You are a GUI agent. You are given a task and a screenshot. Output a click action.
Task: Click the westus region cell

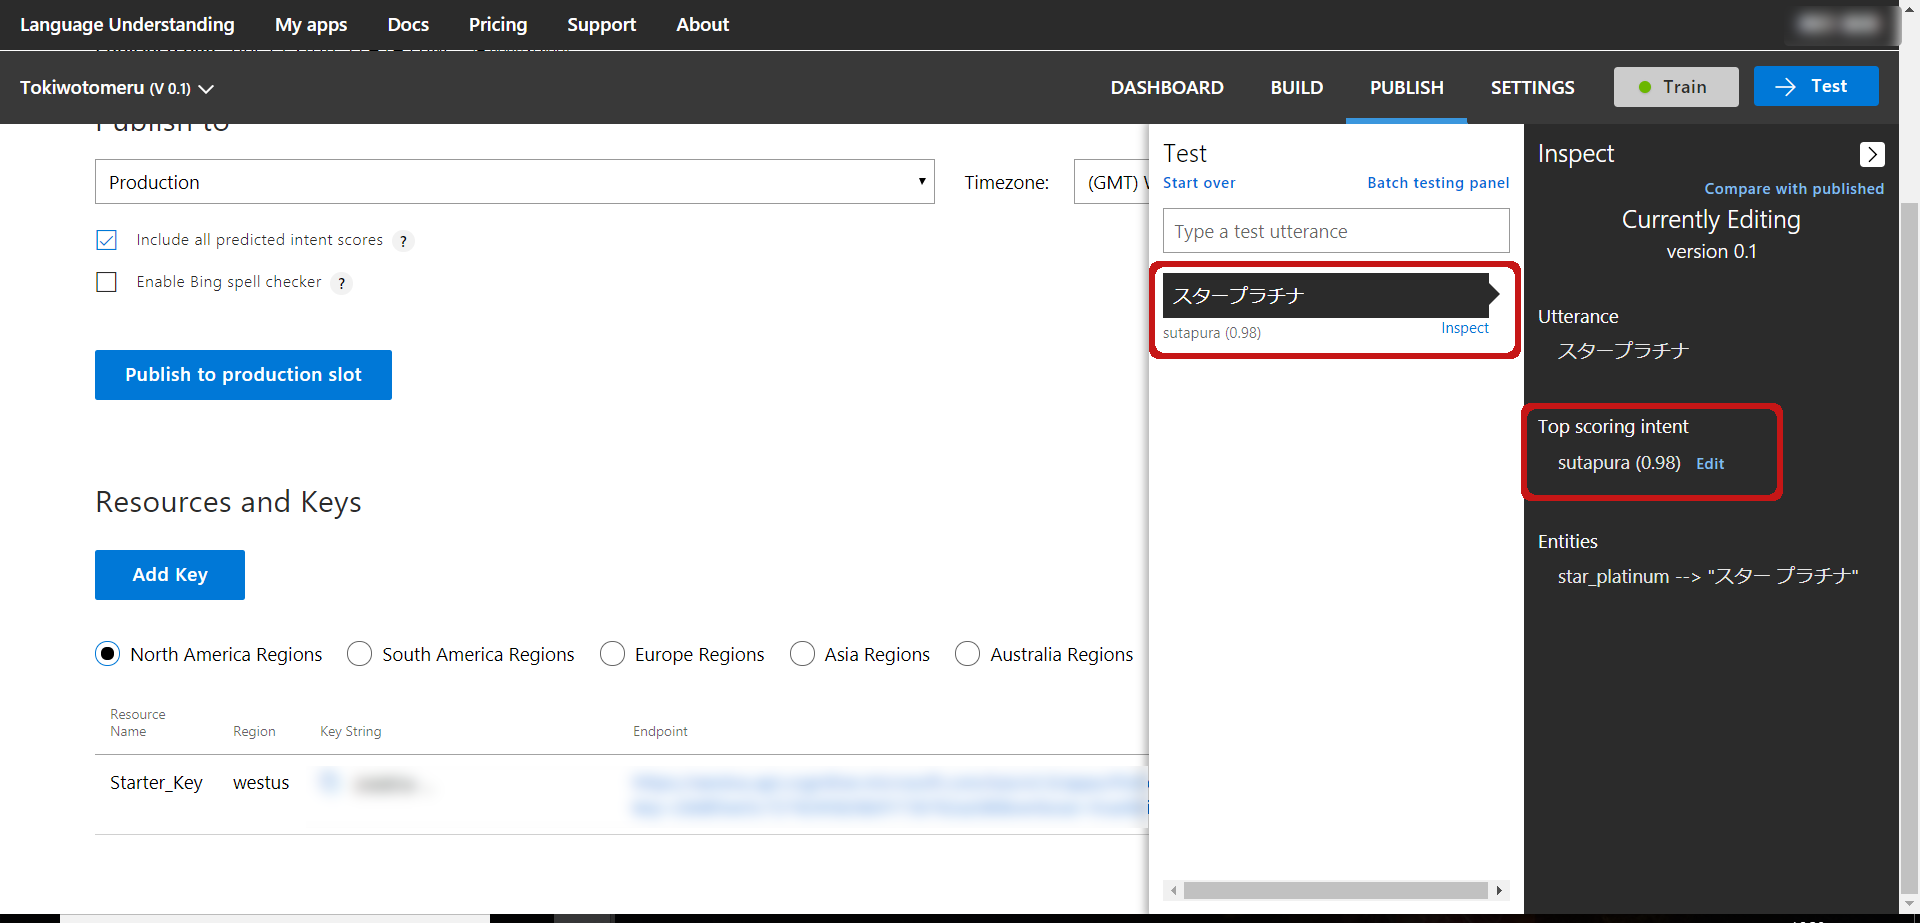pyautogui.click(x=261, y=783)
